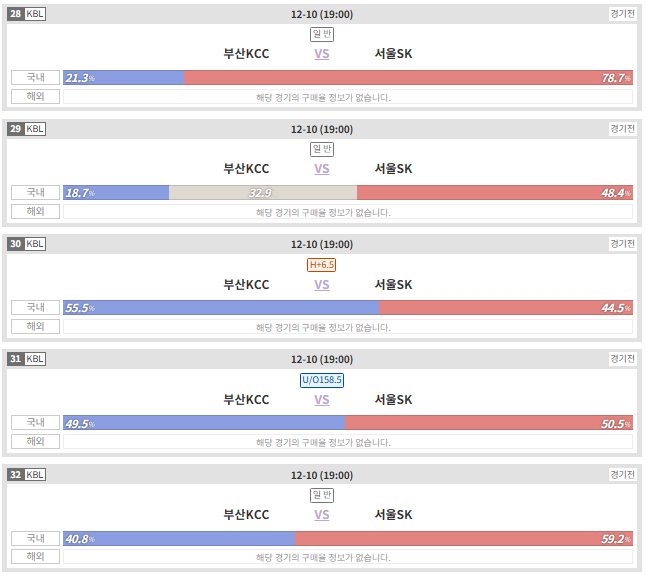646x580 pixels.
Task: Click the 일반 badge in match 28
Action: tap(322, 34)
